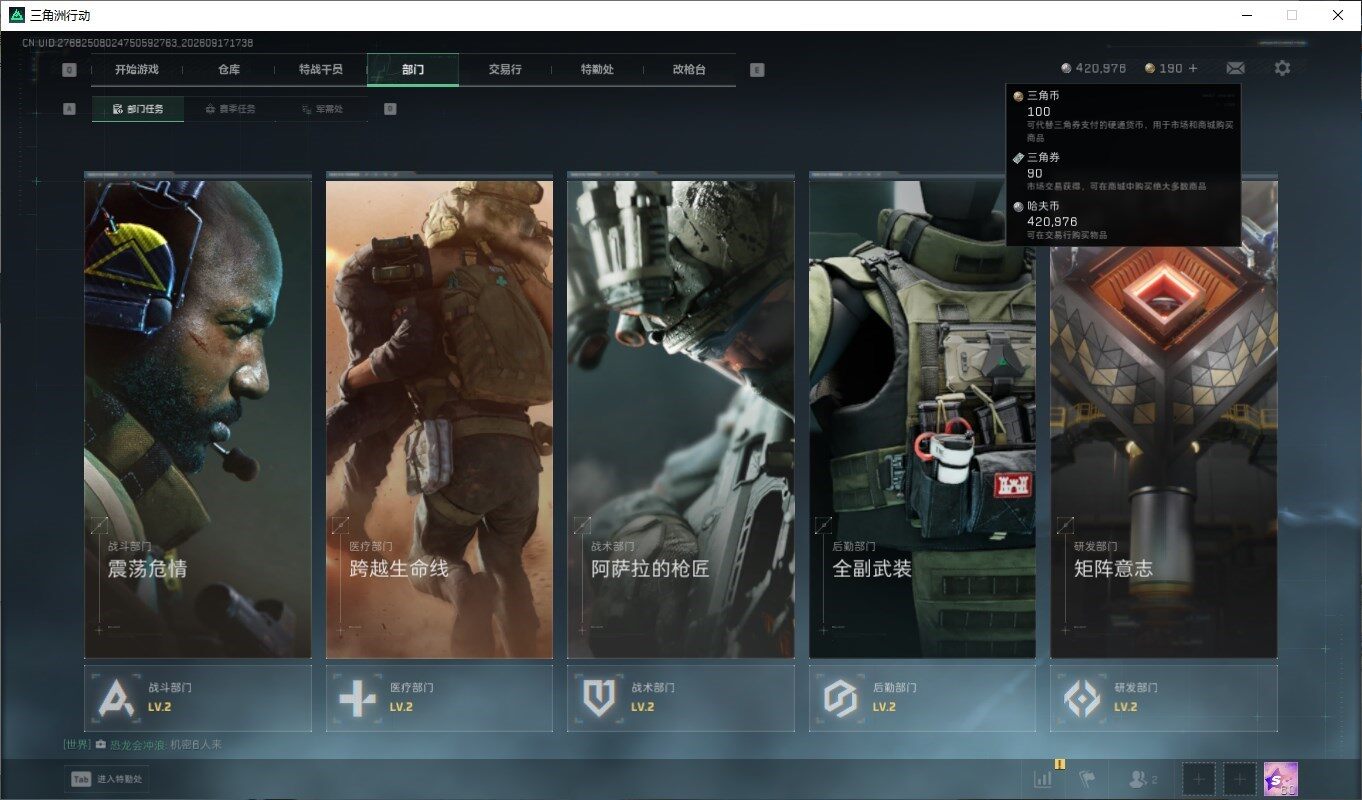Open the bar chart stats icon
Image resolution: width=1362 pixels, height=800 pixels.
(x=1042, y=779)
